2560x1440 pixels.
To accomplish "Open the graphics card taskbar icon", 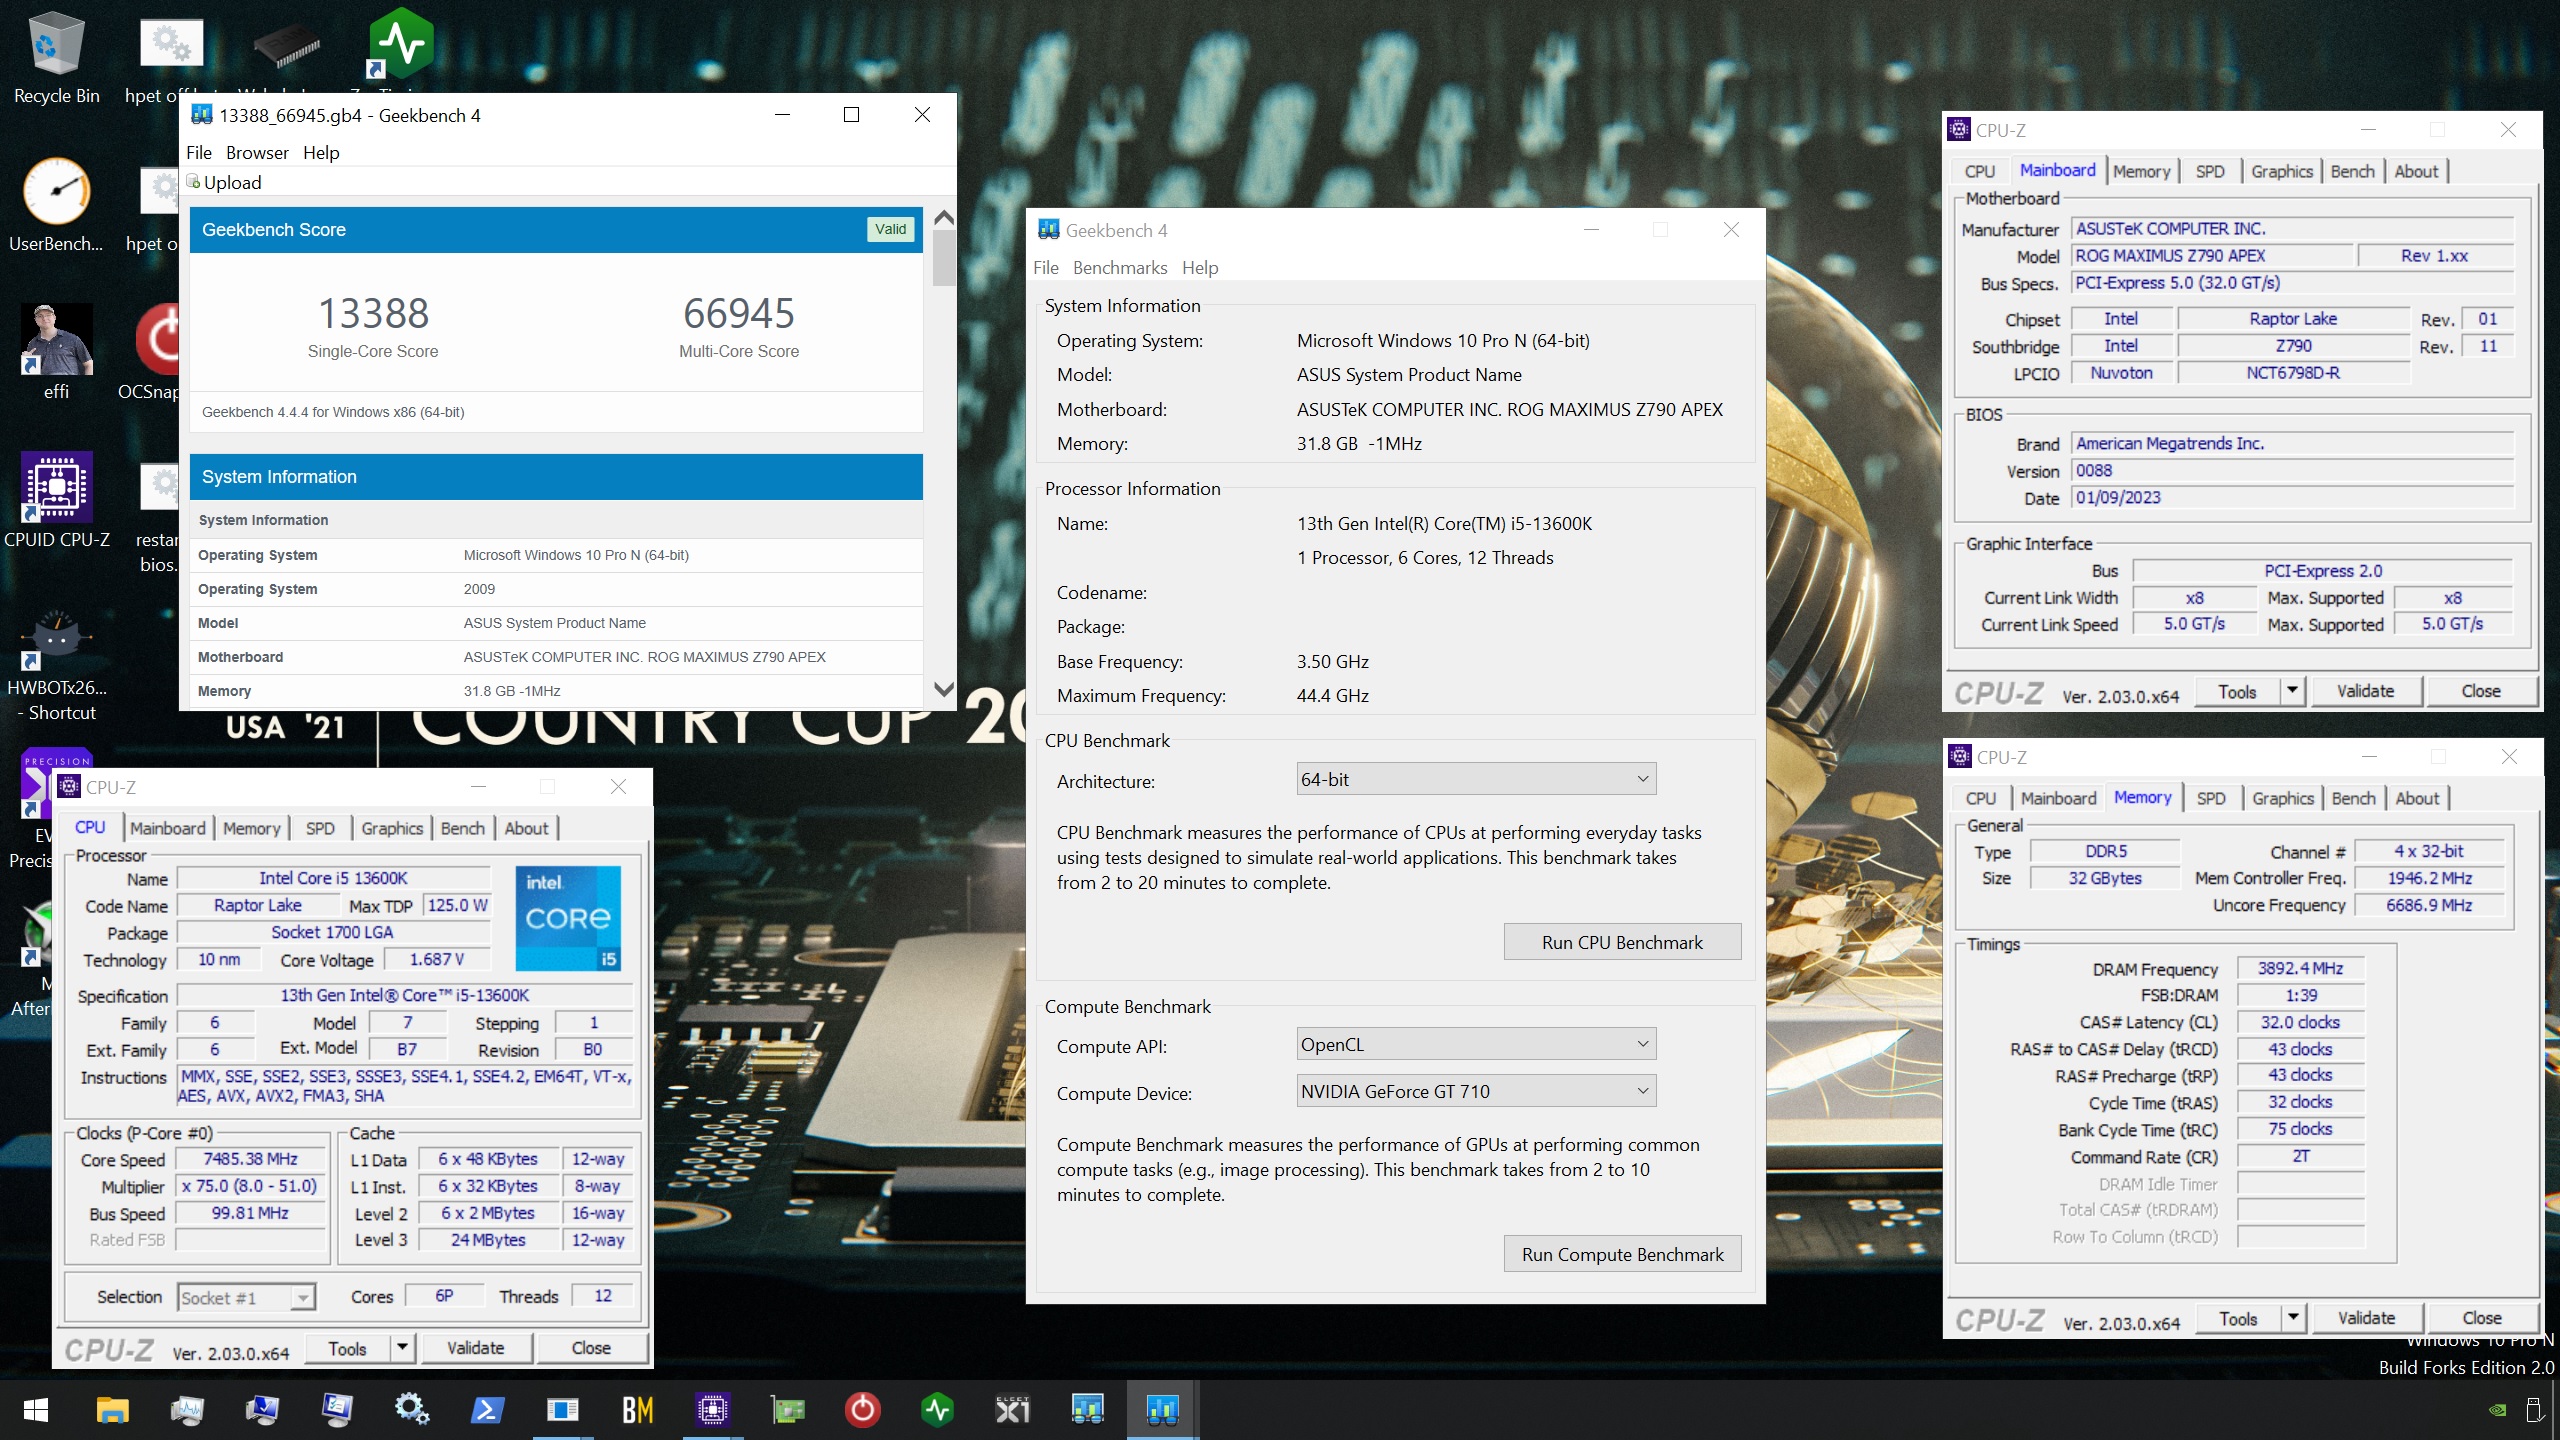I will [x=787, y=1410].
